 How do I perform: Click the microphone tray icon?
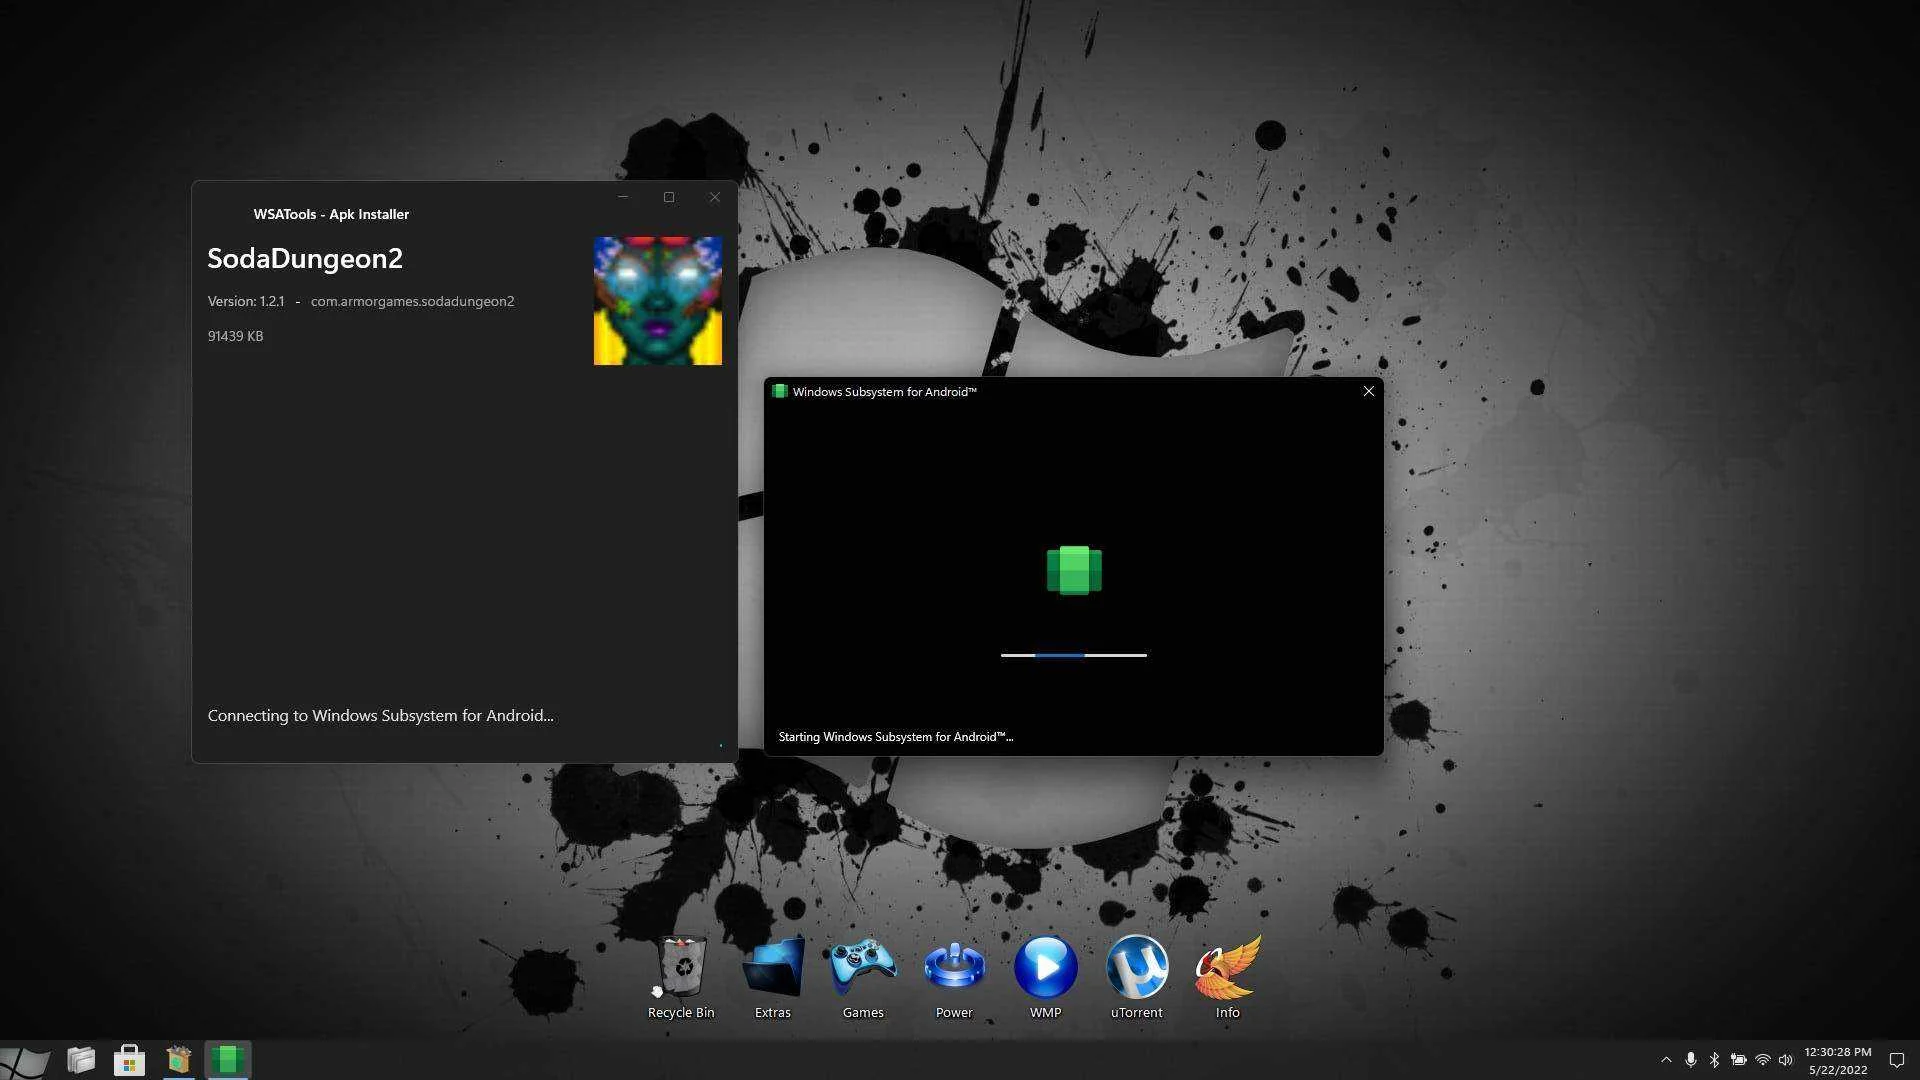[x=1690, y=1060]
